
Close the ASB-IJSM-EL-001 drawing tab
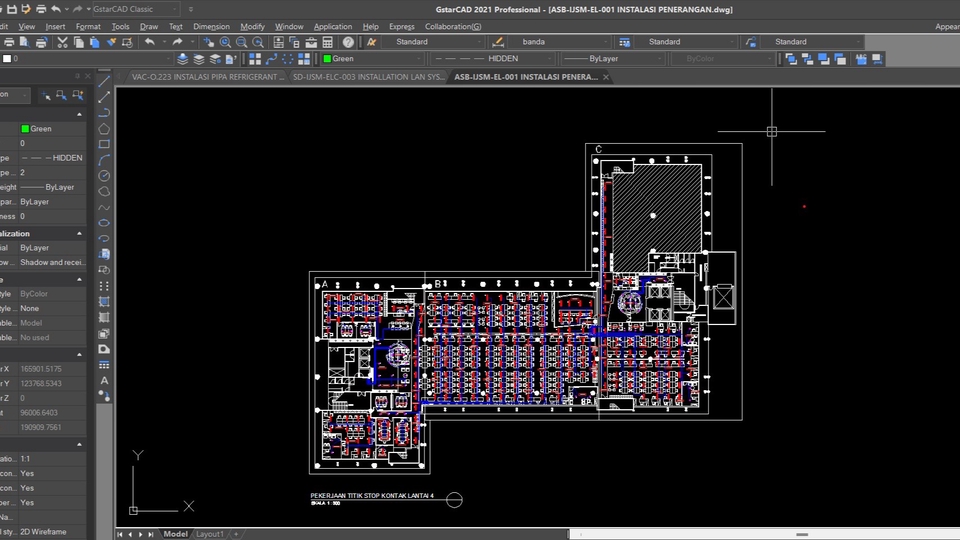606,76
